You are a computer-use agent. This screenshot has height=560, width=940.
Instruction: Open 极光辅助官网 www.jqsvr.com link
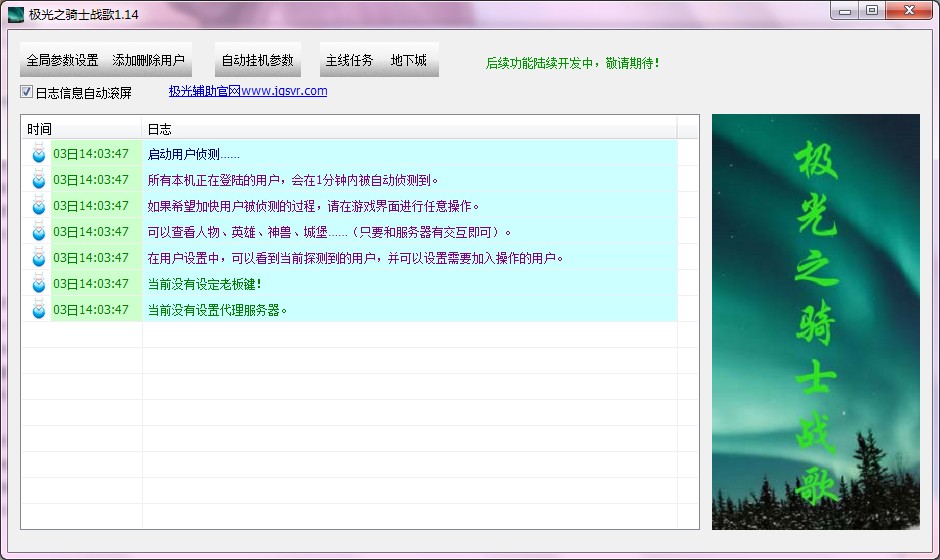tap(248, 91)
